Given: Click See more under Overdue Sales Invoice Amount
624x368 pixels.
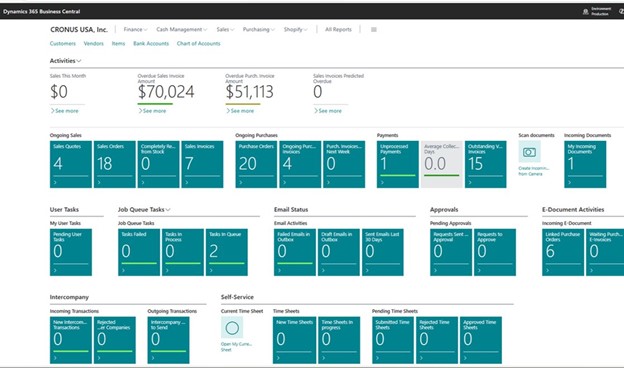Looking at the screenshot, I should 152,111.
